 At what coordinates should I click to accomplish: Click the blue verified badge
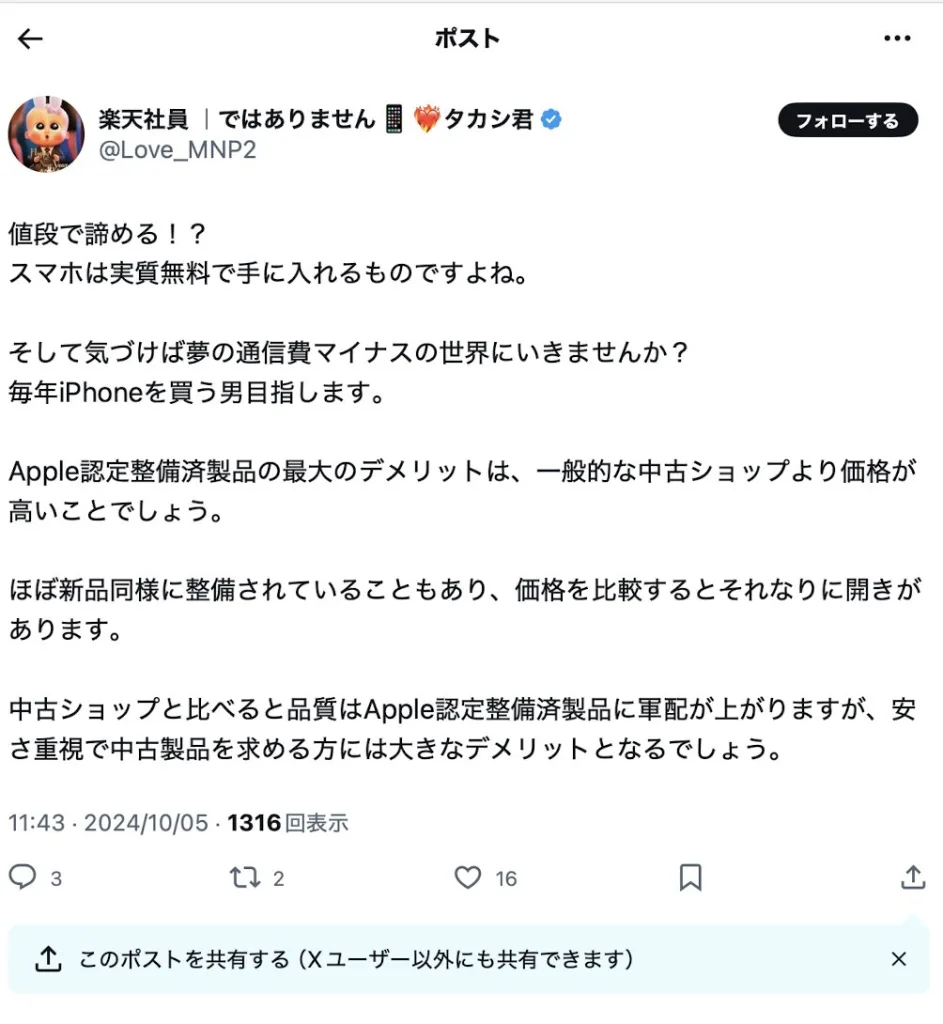(x=551, y=120)
